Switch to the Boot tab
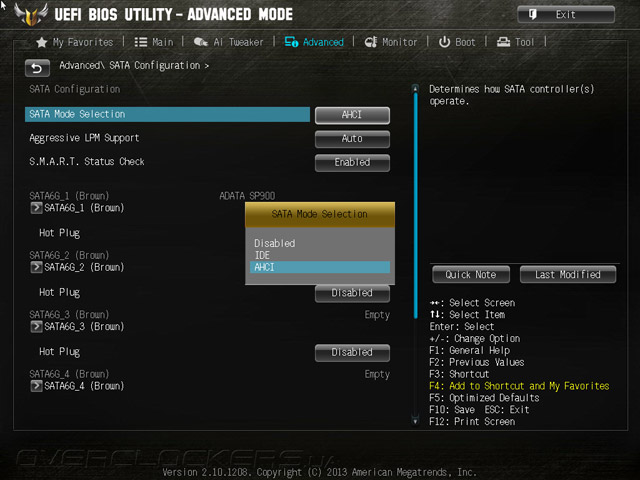Viewport: 640px width, 480px height. click(x=457, y=42)
